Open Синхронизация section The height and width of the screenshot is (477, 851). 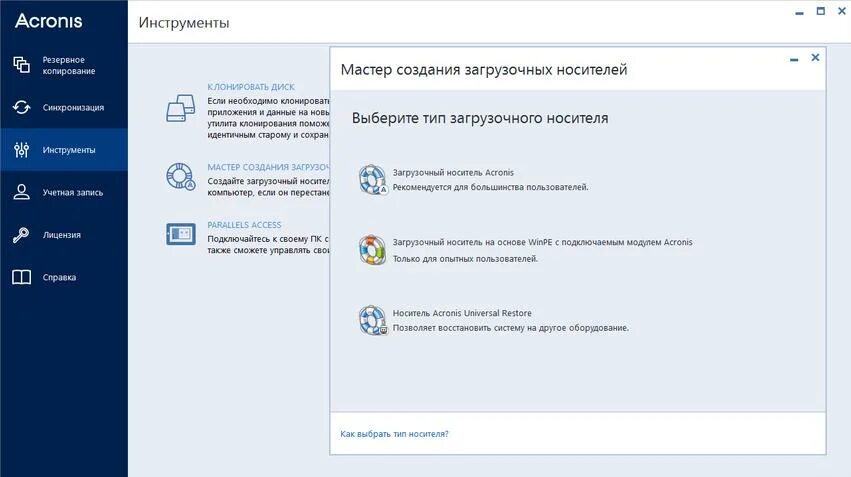(64, 107)
